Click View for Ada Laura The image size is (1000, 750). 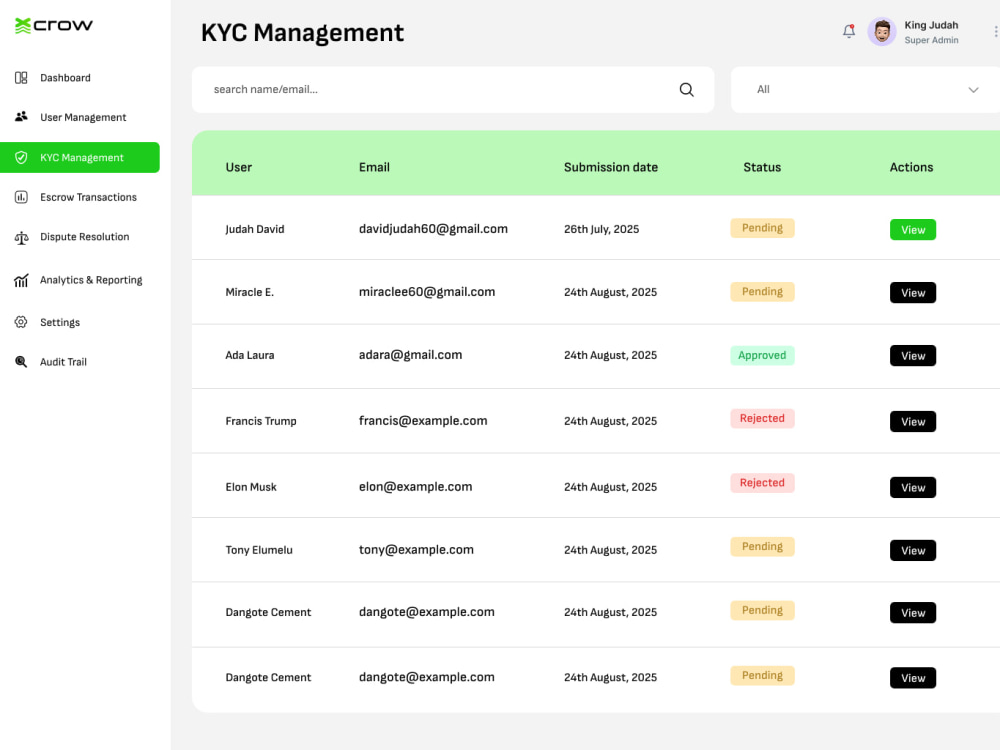point(913,356)
